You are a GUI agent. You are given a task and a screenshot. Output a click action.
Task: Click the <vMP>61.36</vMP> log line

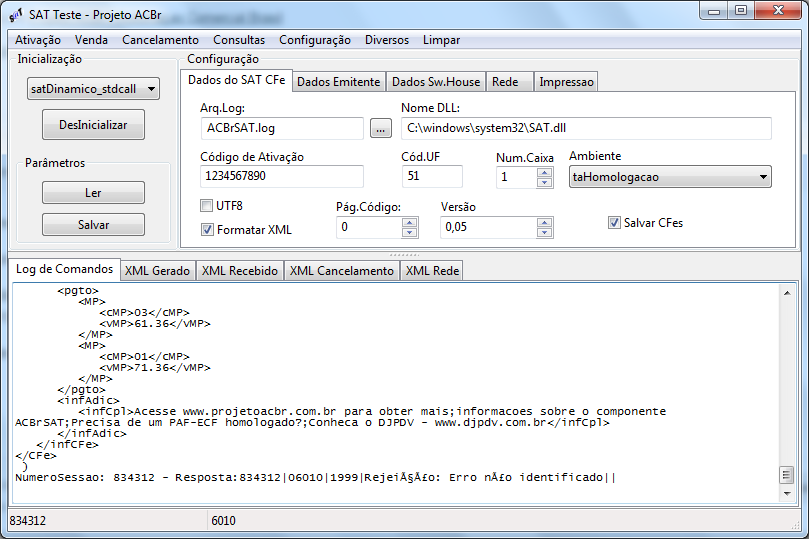coord(155,324)
